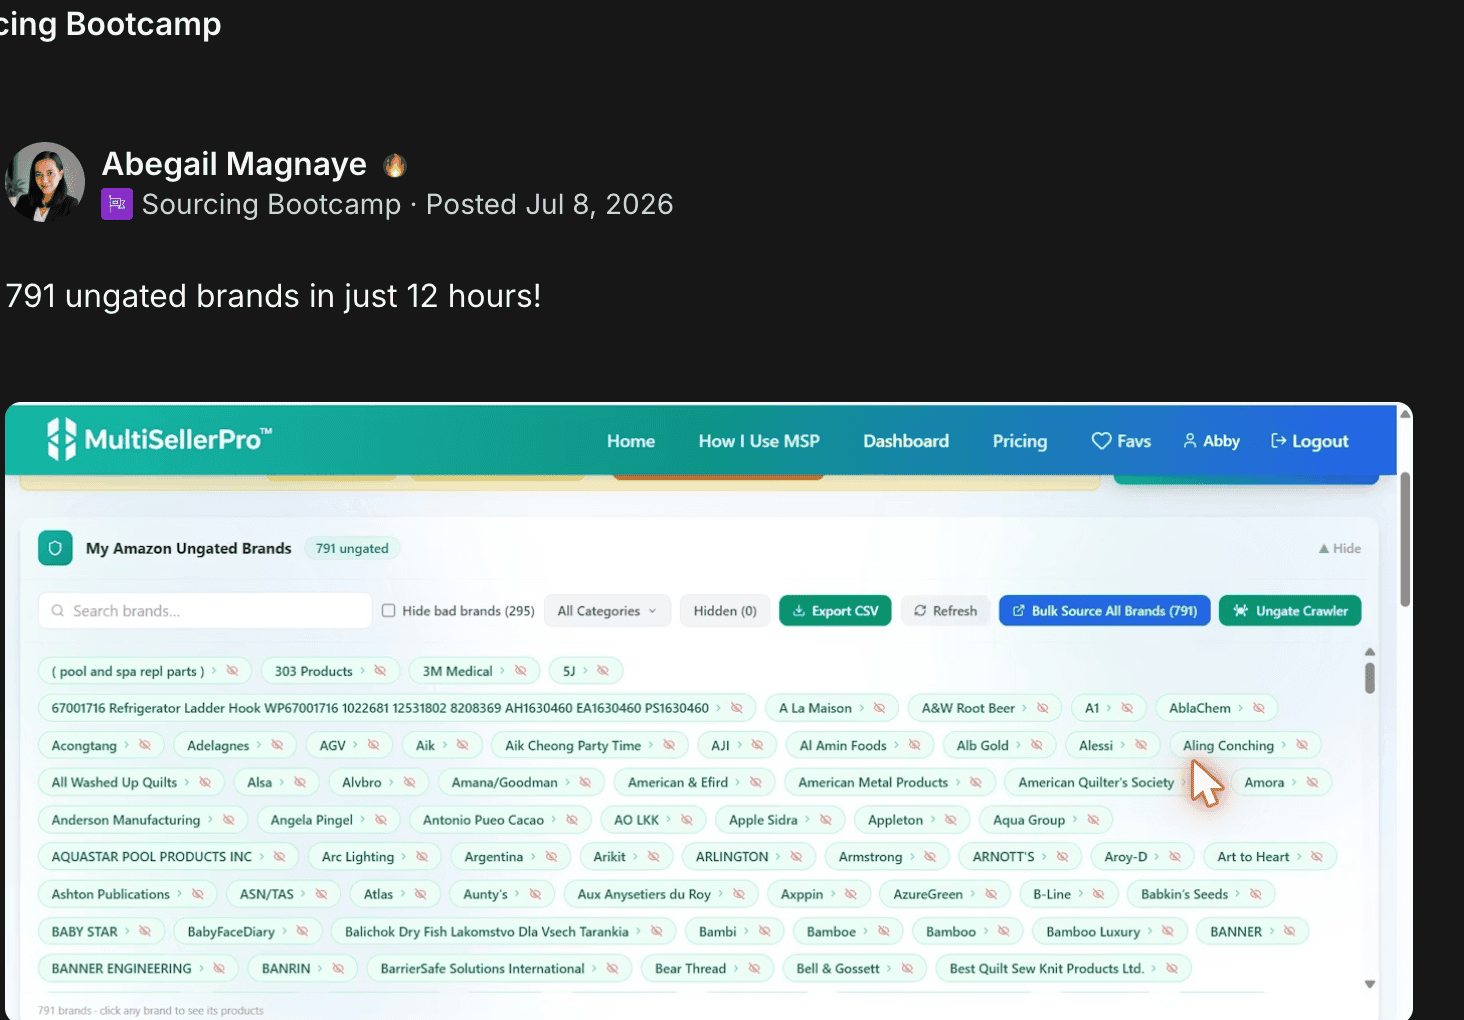The image size is (1464, 1020).
Task: Click the purple Sourcing Bootcamp group icon
Action: (x=117, y=205)
